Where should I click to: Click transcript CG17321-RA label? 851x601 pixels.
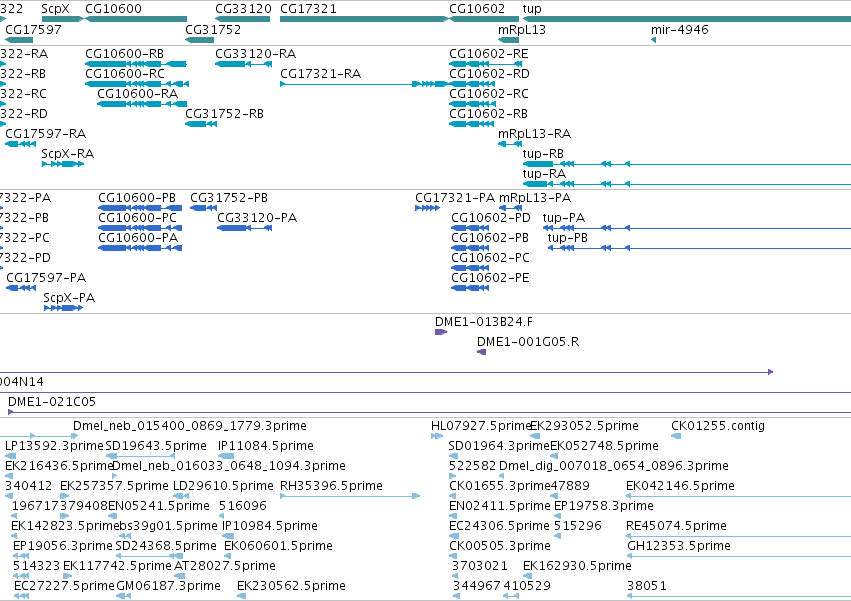[x=320, y=74]
